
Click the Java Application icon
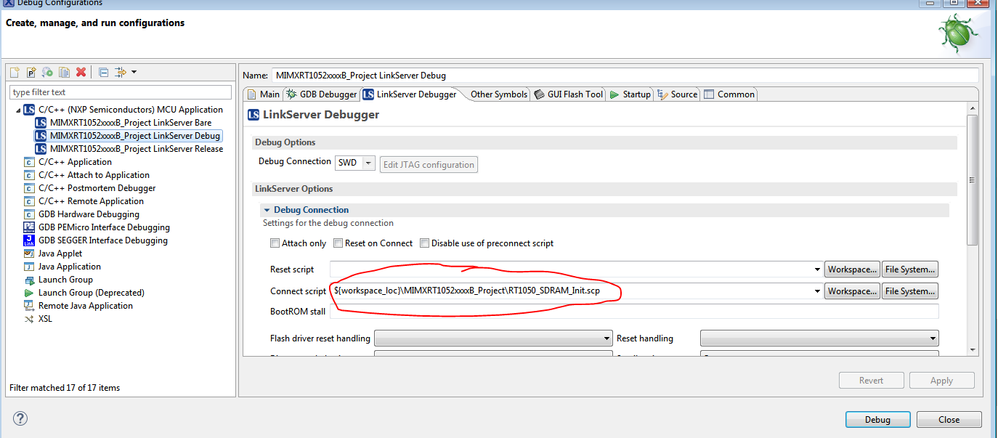click(29, 266)
